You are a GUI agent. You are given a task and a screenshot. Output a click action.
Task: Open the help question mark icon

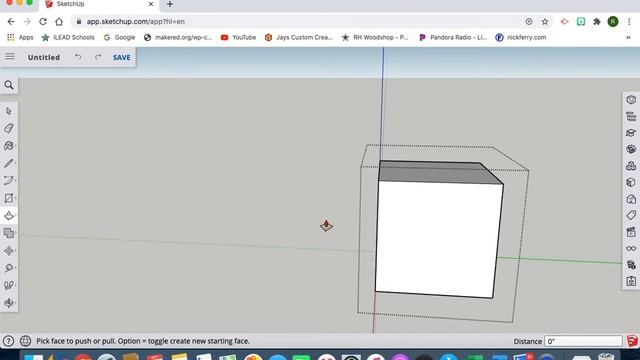(8, 341)
